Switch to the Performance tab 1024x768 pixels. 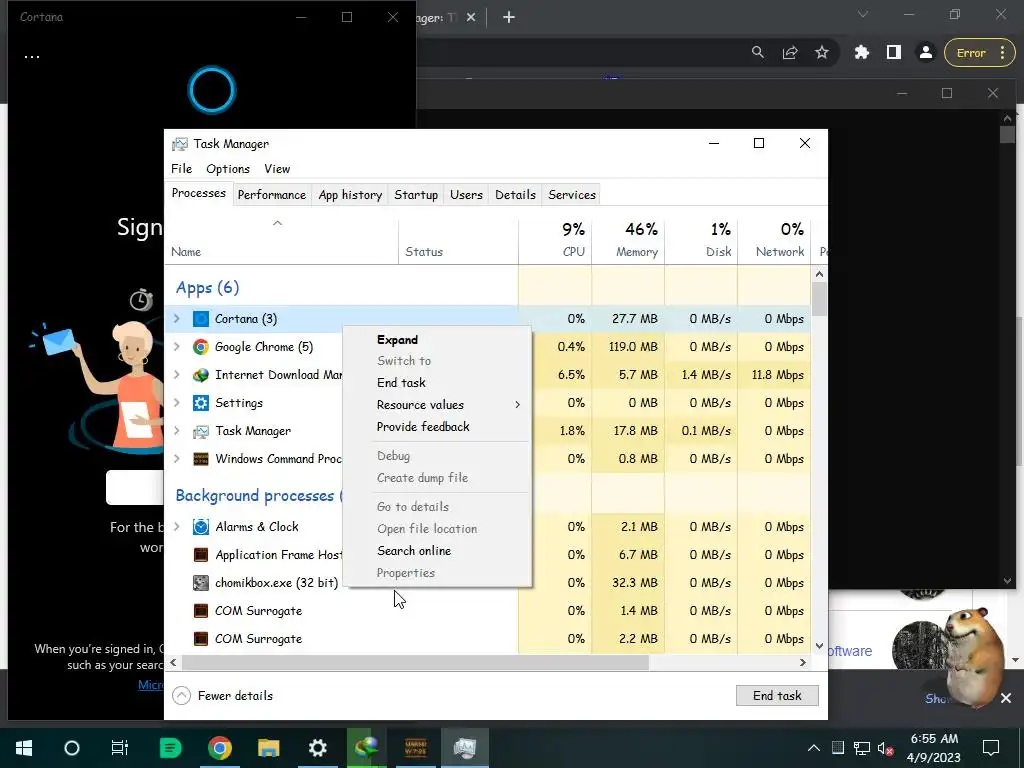(272, 195)
